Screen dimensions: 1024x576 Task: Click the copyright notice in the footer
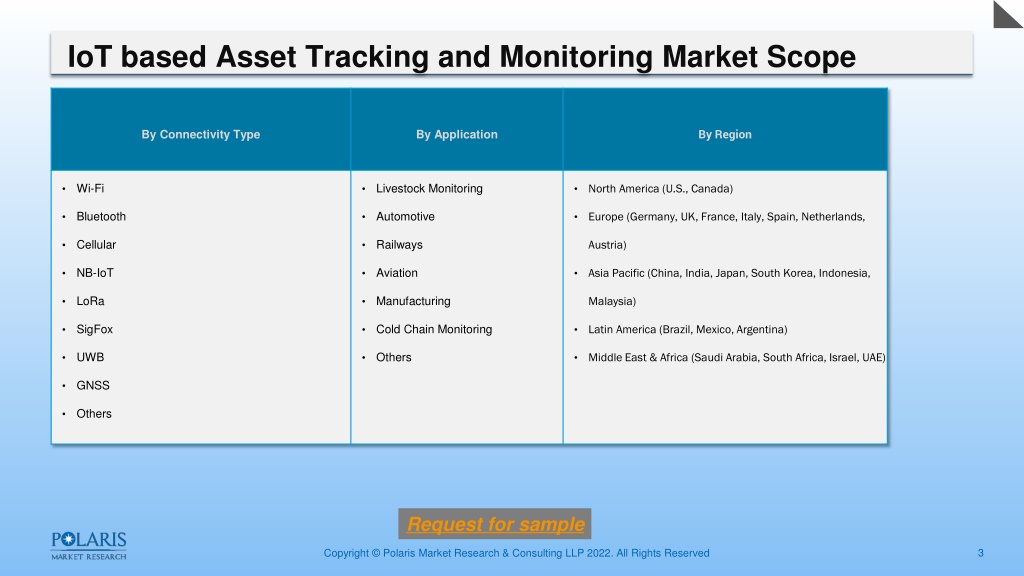[516, 552]
